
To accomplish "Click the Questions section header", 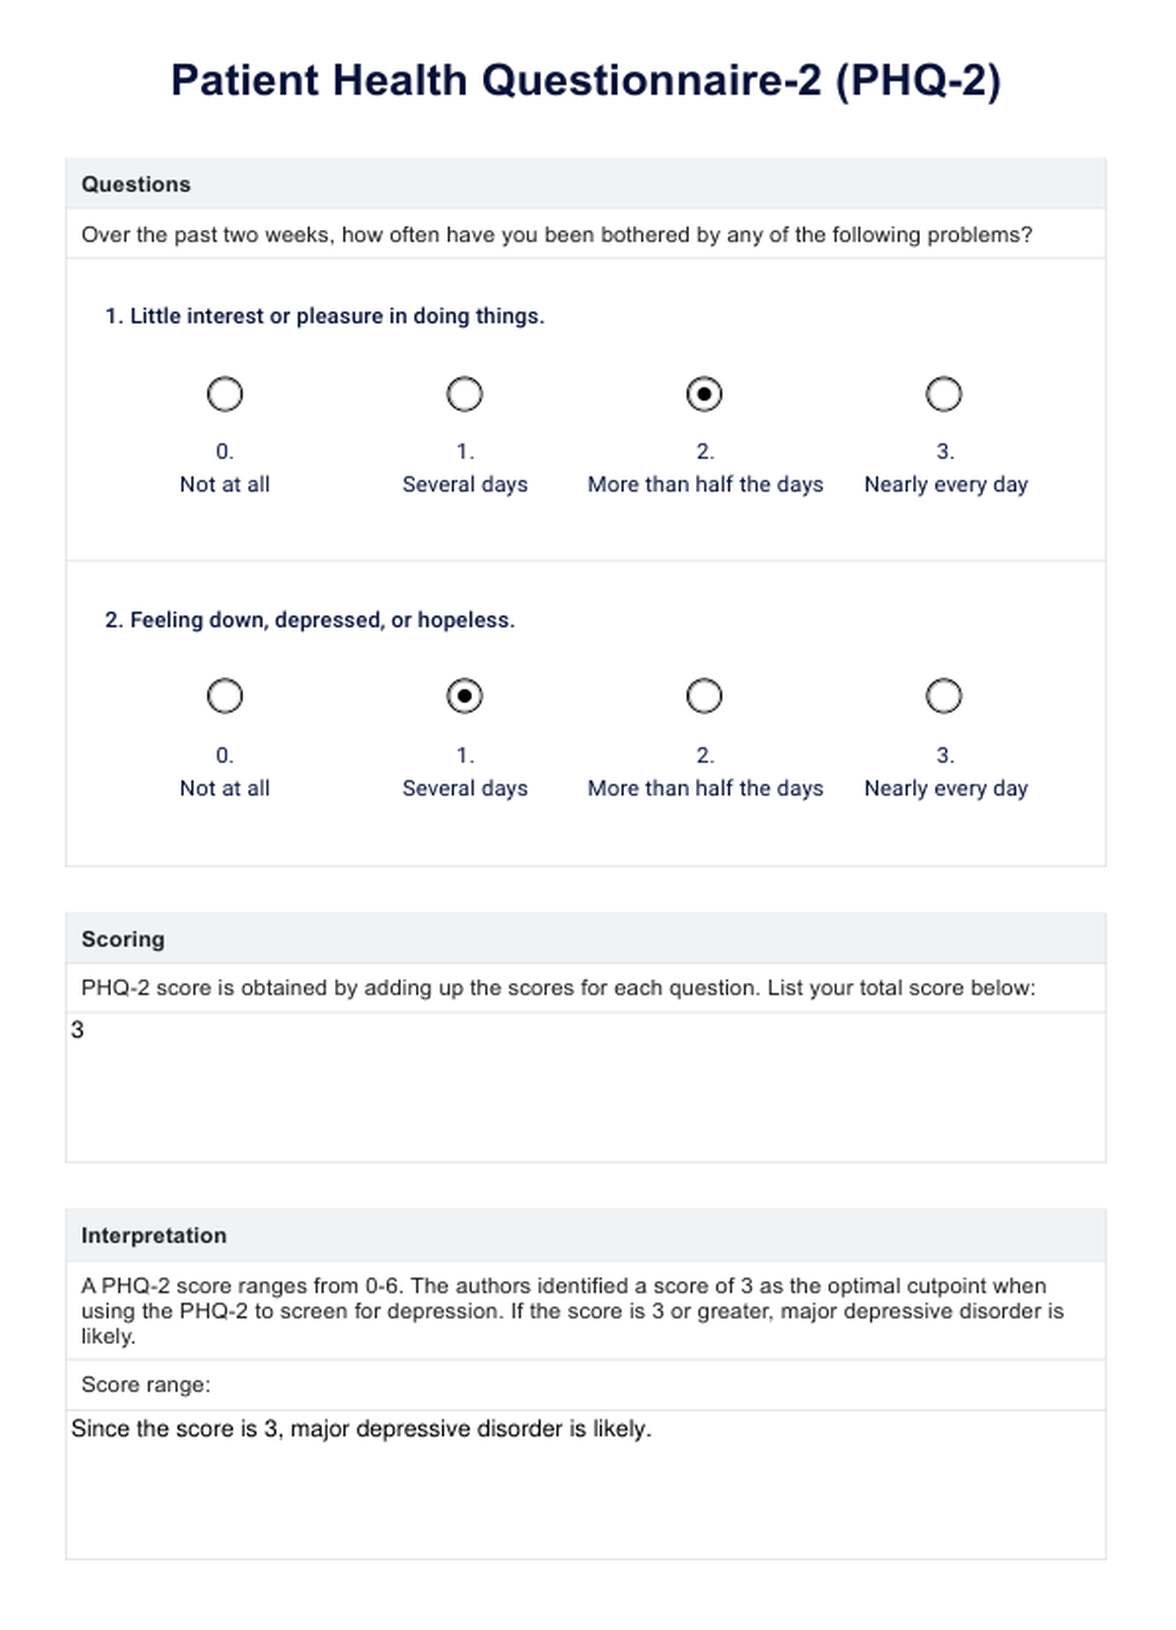I will pyautogui.click(x=136, y=184).
